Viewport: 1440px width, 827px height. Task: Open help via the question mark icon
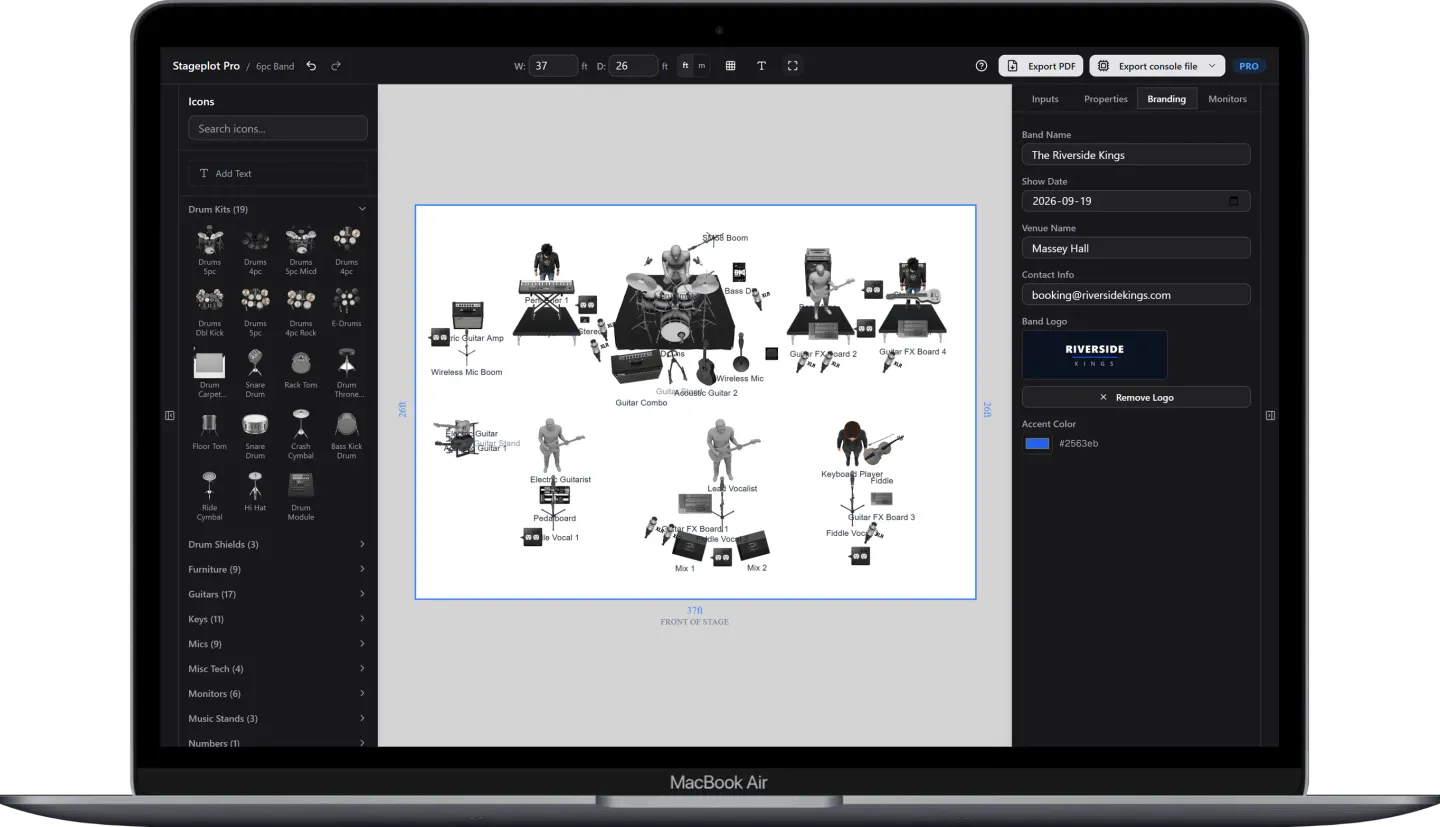tap(981, 66)
